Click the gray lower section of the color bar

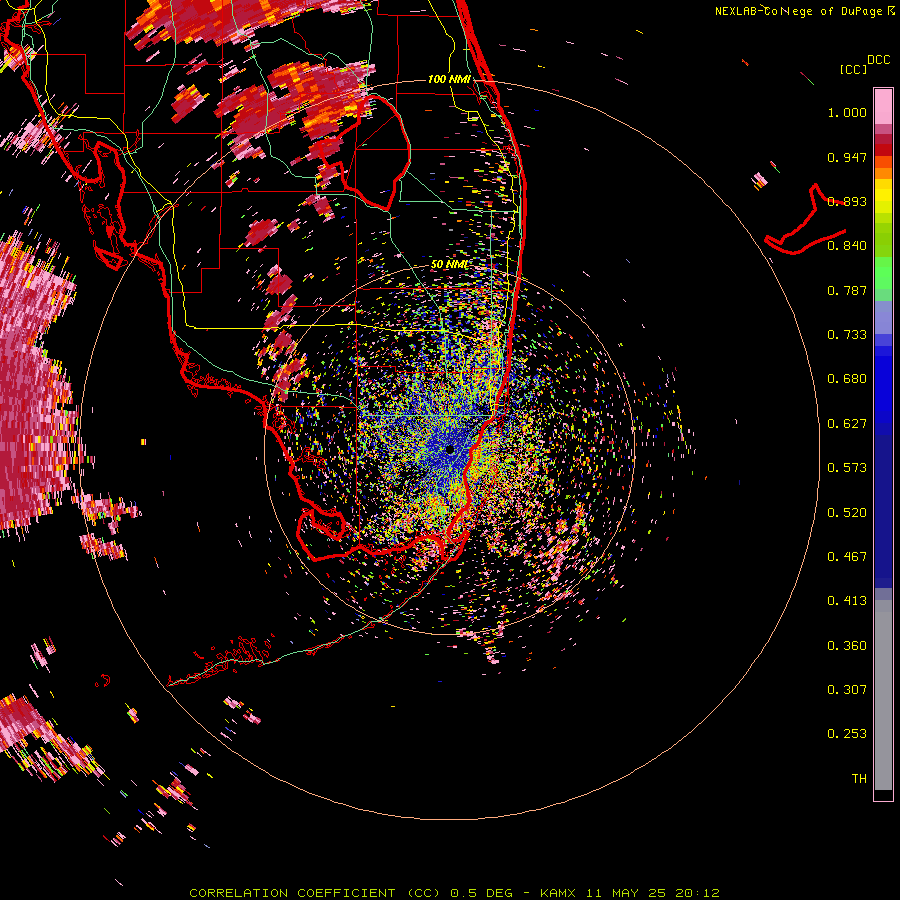coord(883,695)
